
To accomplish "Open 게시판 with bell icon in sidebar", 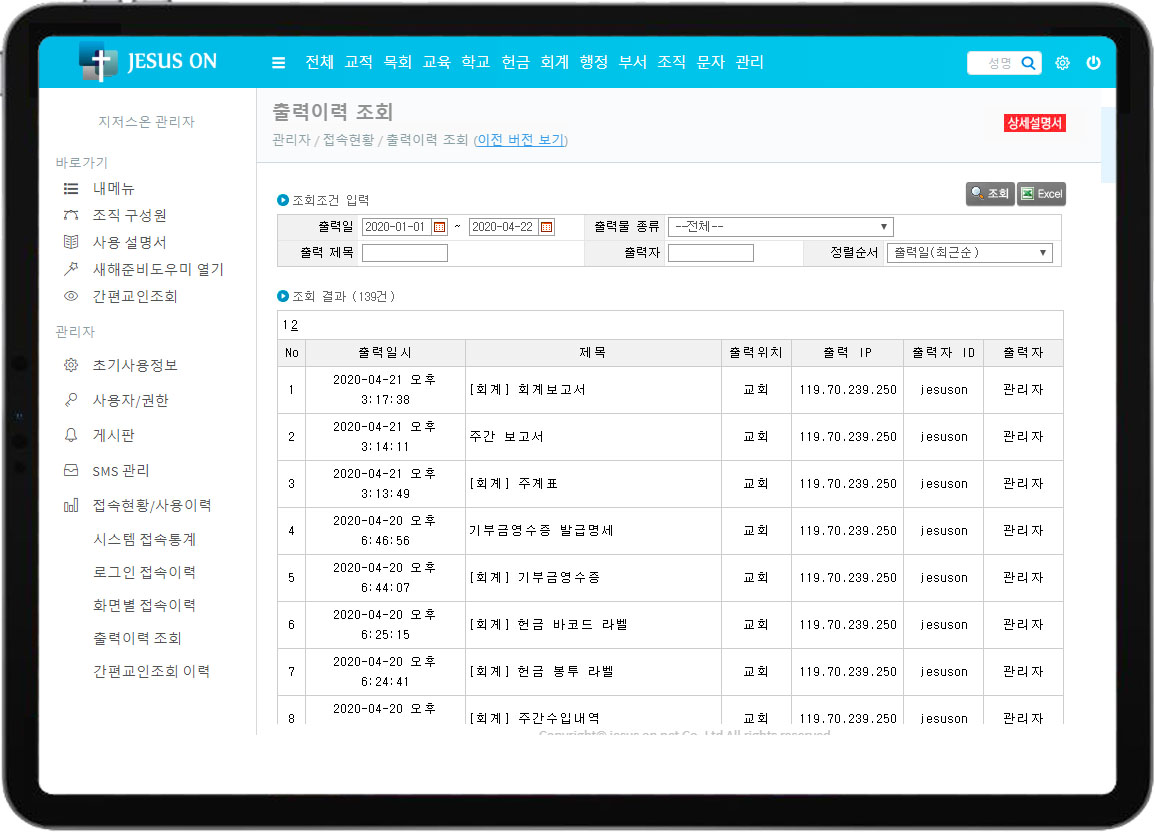I will [113, 435].
